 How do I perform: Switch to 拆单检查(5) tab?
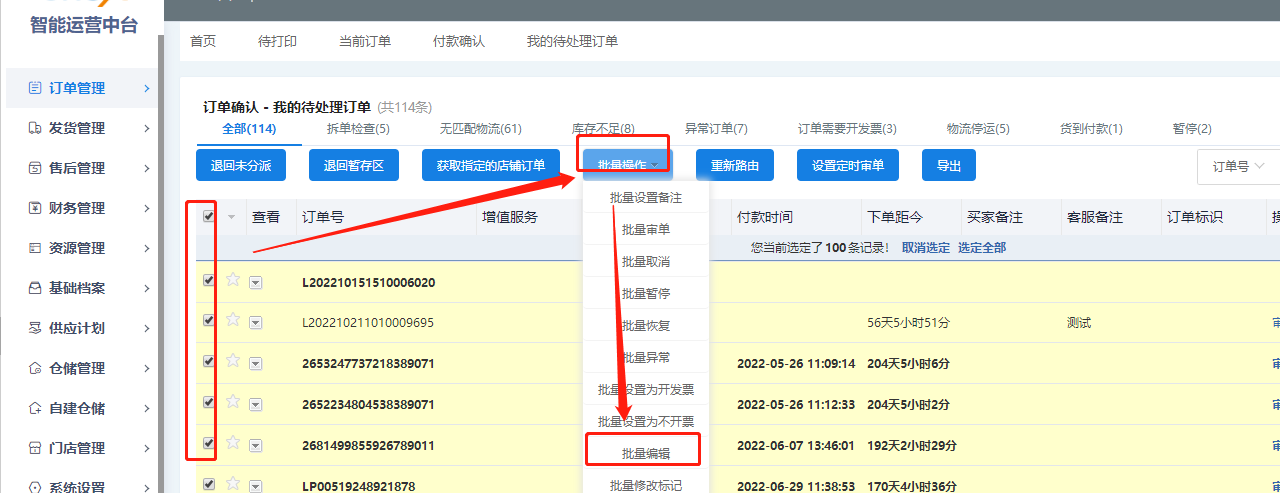pyautogui.click(x=358, y=129)
